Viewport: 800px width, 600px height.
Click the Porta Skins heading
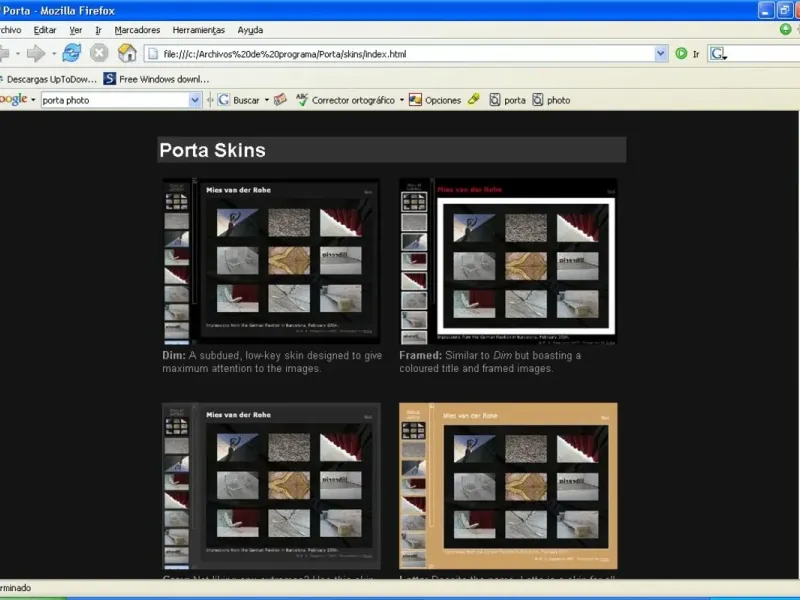point(212,150)
